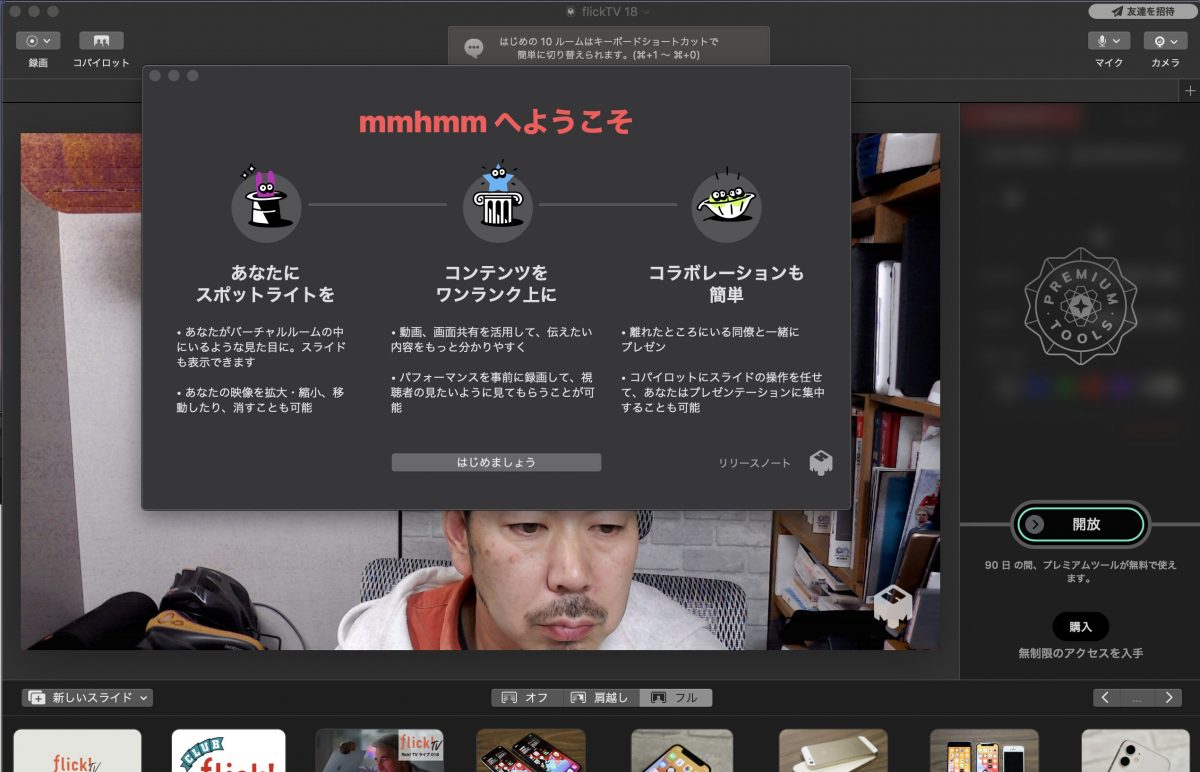Click 無制限のアクセスを入手 text
The image size is (1200, 772).
[x=1080, y=653]
